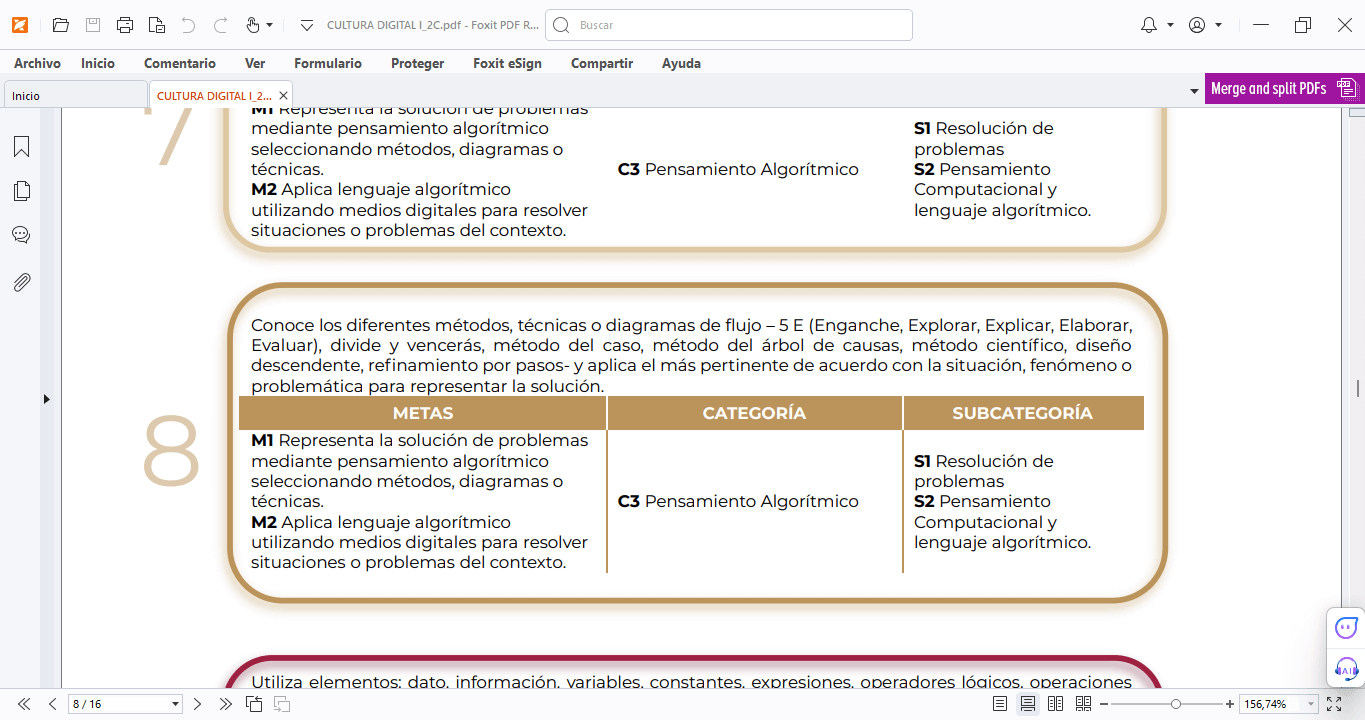Expand the navigation pane arrow
The width and height of the screenshot is (1365, 720).
click(x=46, y=399)
